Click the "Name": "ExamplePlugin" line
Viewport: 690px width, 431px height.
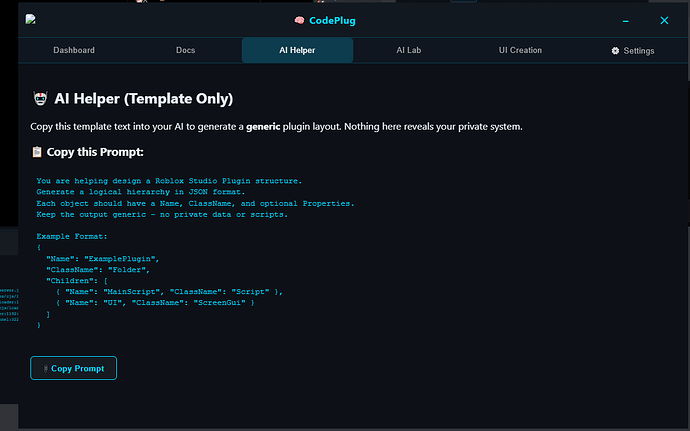[103, 259]
